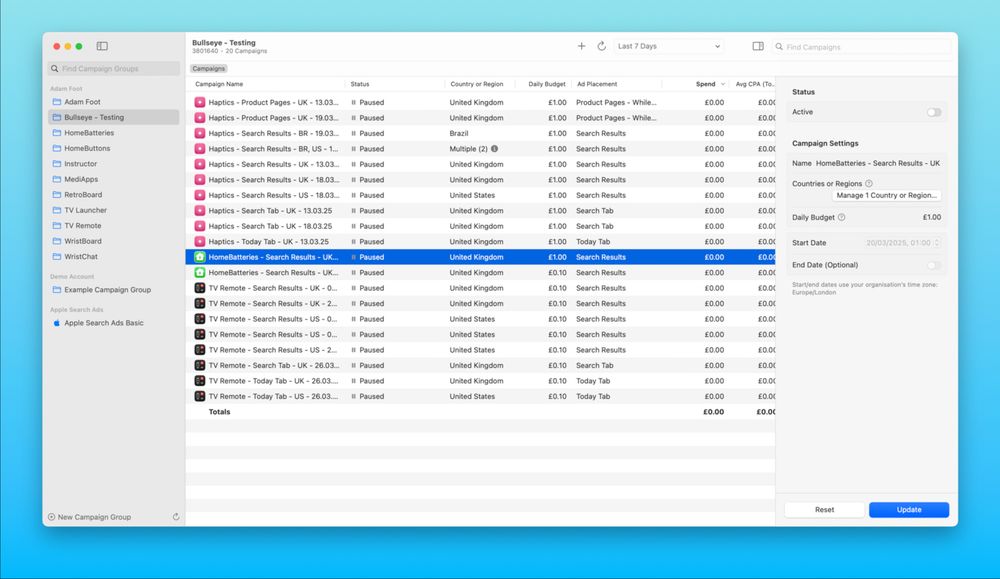Click the Today Tab placement on Haptics row
The height and width of the screenshot is (579, 1000).
592,242
